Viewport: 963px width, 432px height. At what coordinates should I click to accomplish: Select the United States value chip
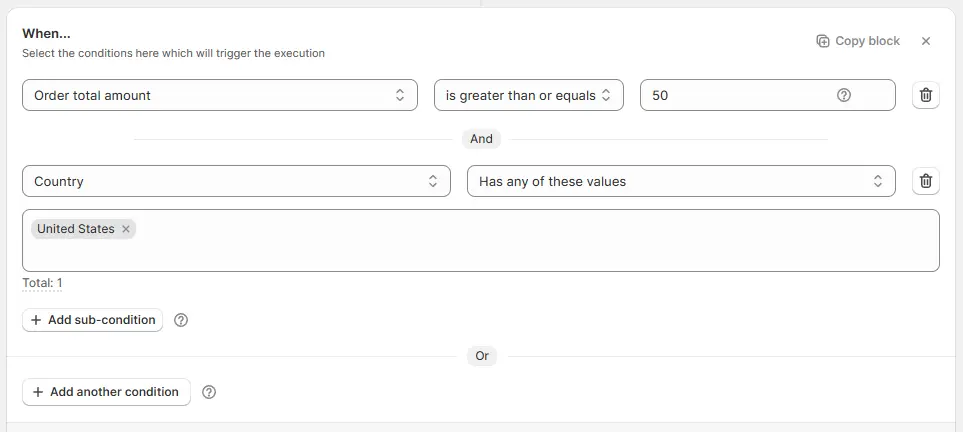tap(75, 229)
